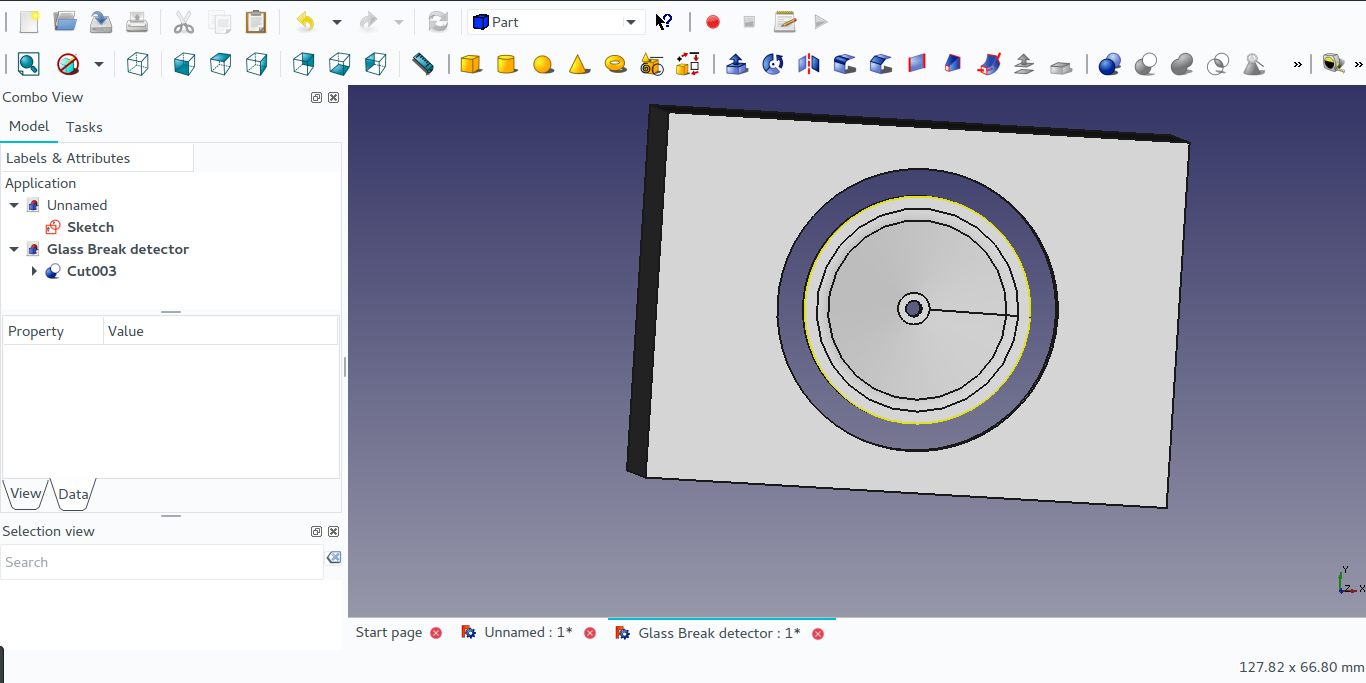Create a Sphere primitive
Image resolution: width=1366 pixels, height=683 pixels.
[543, 63]
